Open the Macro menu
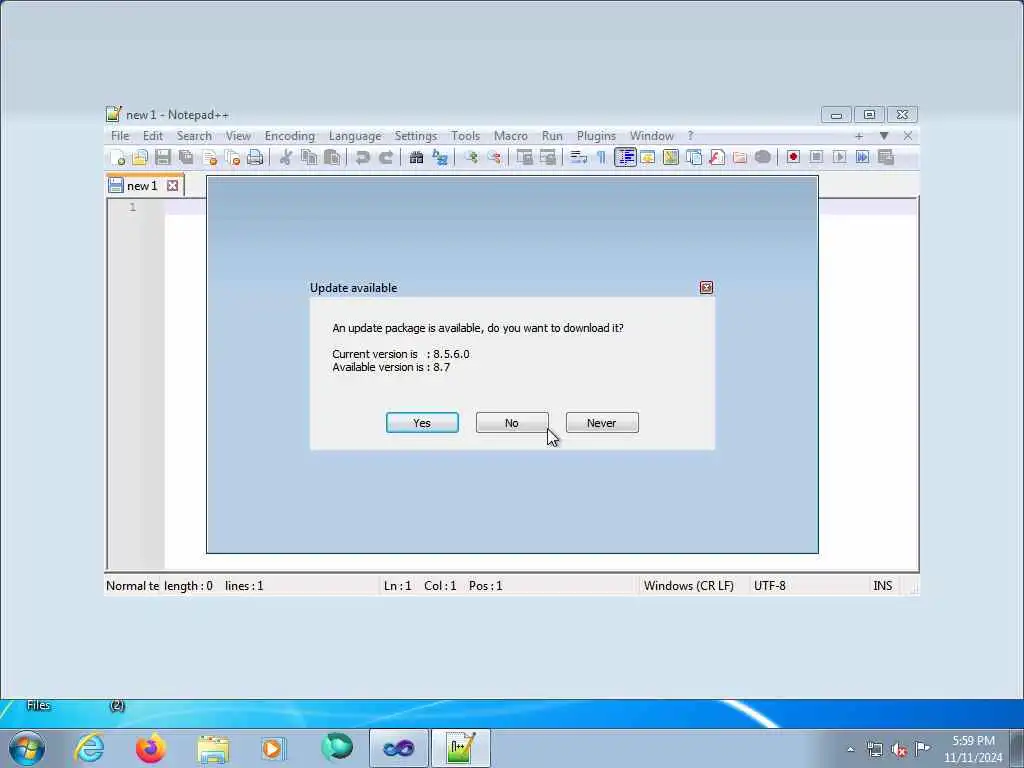Screen dimensions: 1024x768 coord(511,136)
